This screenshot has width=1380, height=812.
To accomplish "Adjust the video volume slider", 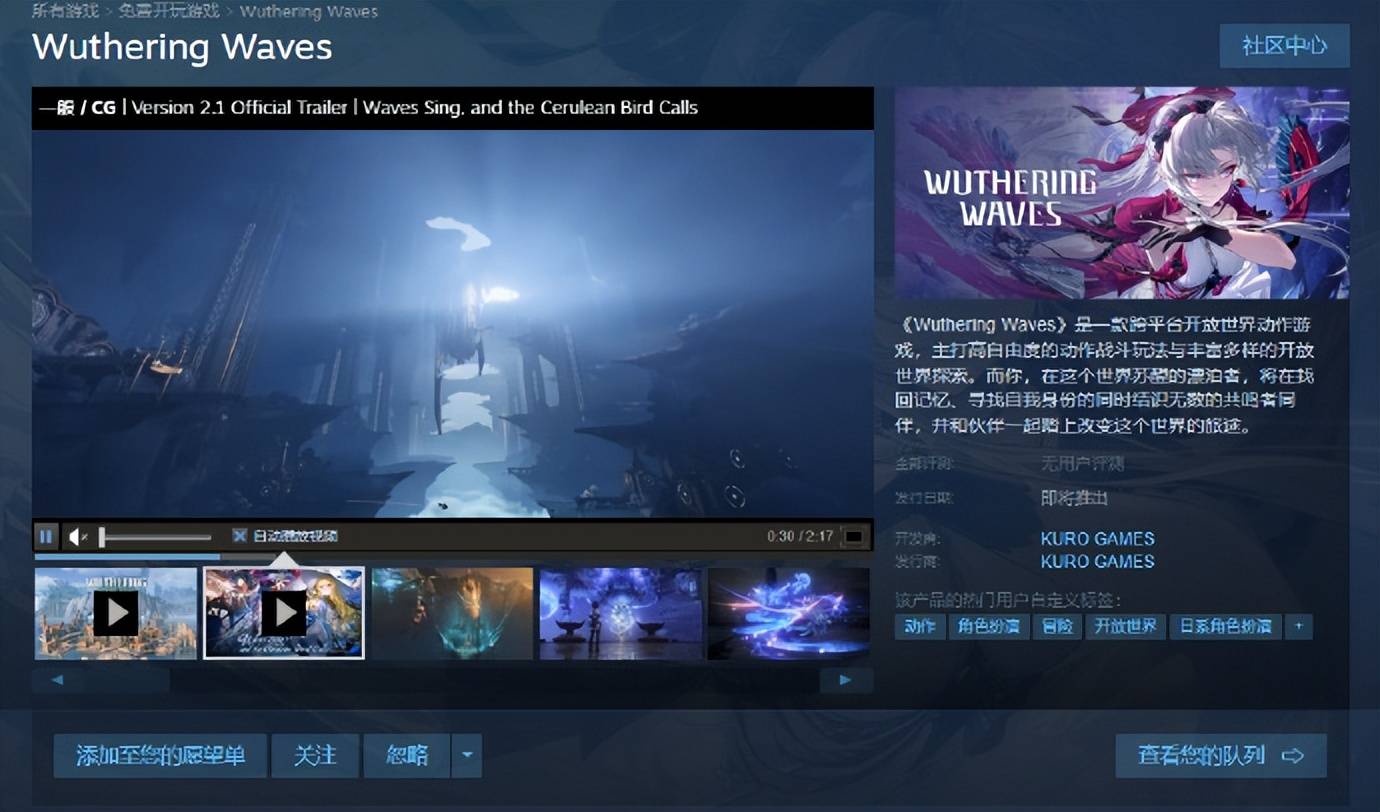I will 155,537.
